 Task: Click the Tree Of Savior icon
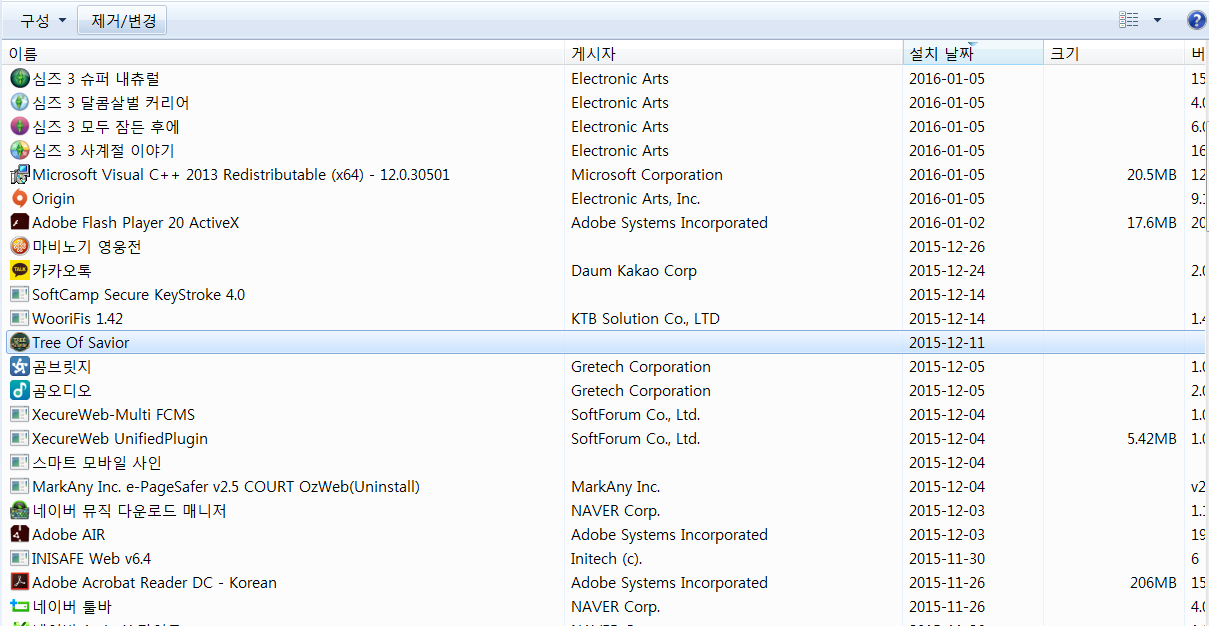point(20,342)
